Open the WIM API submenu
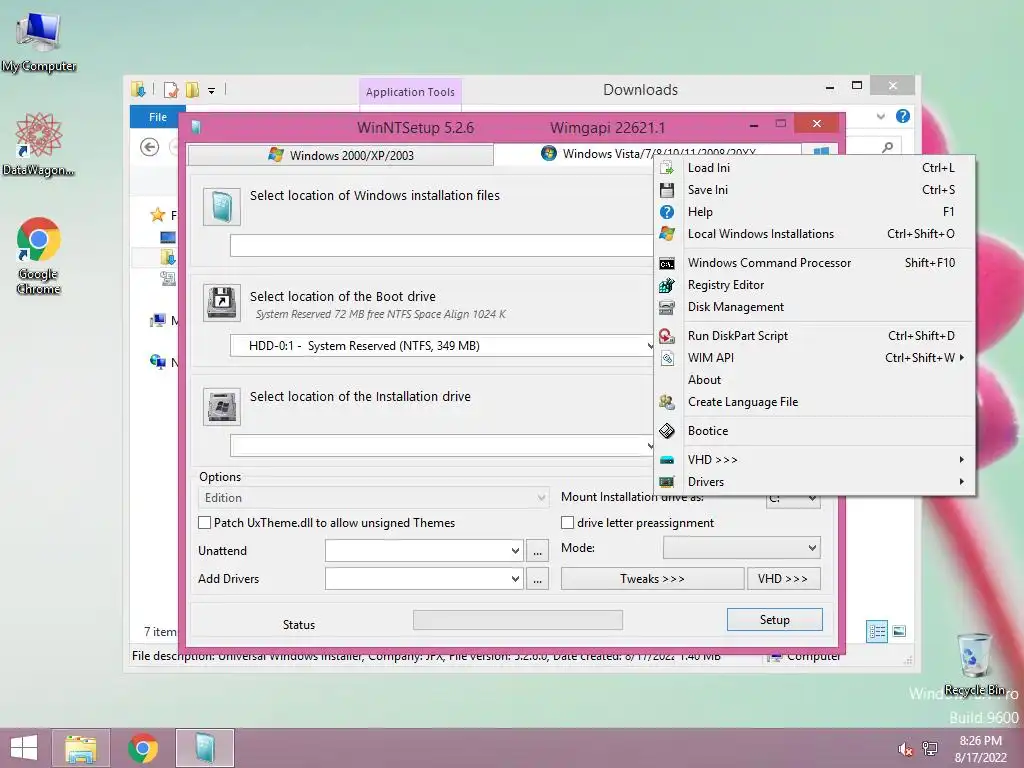Viewport: 1024px width, 768px height. [x=815, y=358]
